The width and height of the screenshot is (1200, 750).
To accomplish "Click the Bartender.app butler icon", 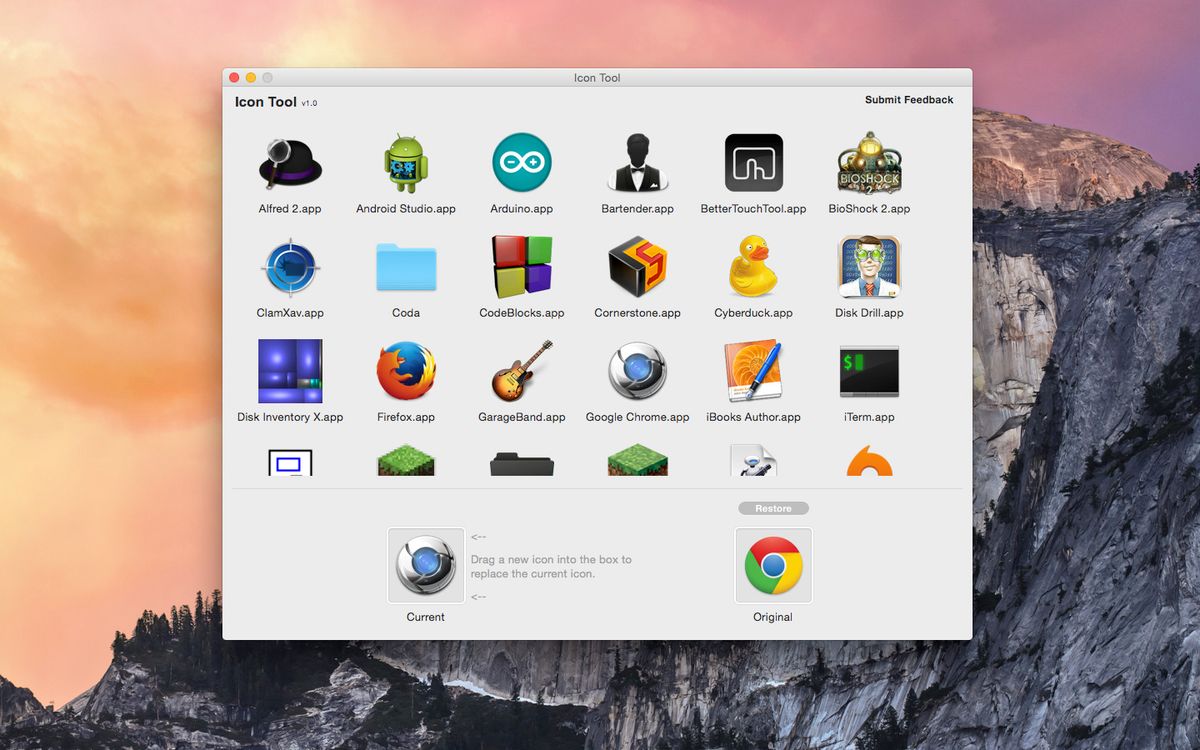I will point(637,163).
